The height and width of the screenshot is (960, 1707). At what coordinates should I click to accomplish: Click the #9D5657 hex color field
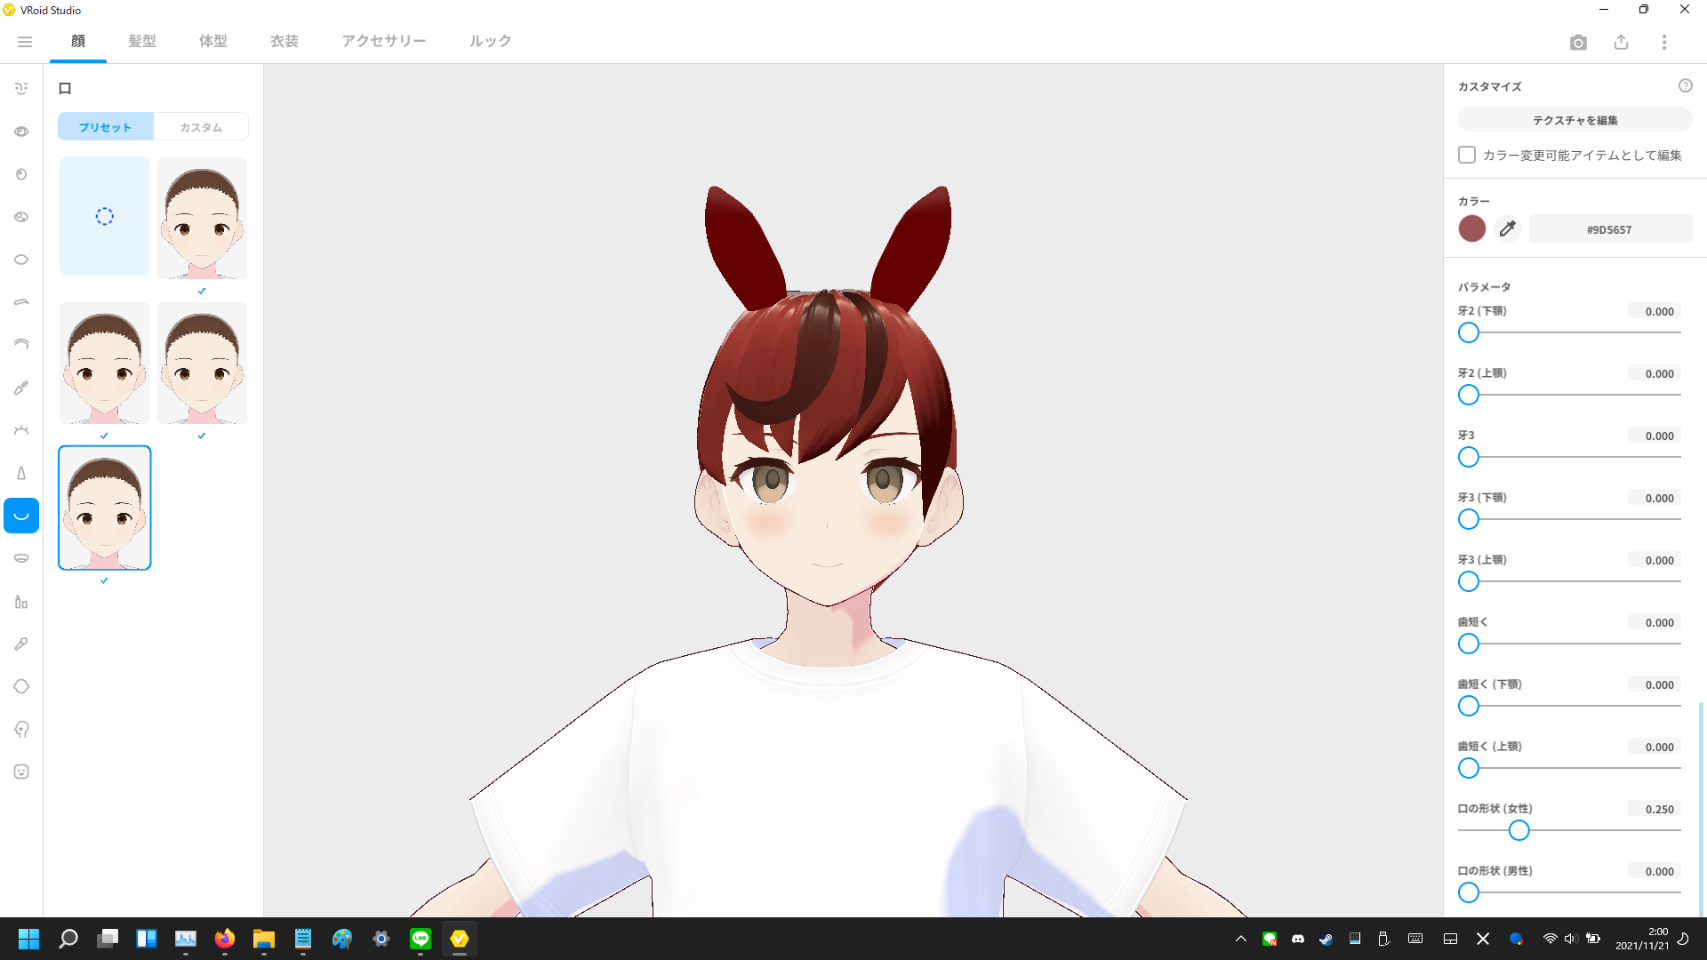point(1609,229)
